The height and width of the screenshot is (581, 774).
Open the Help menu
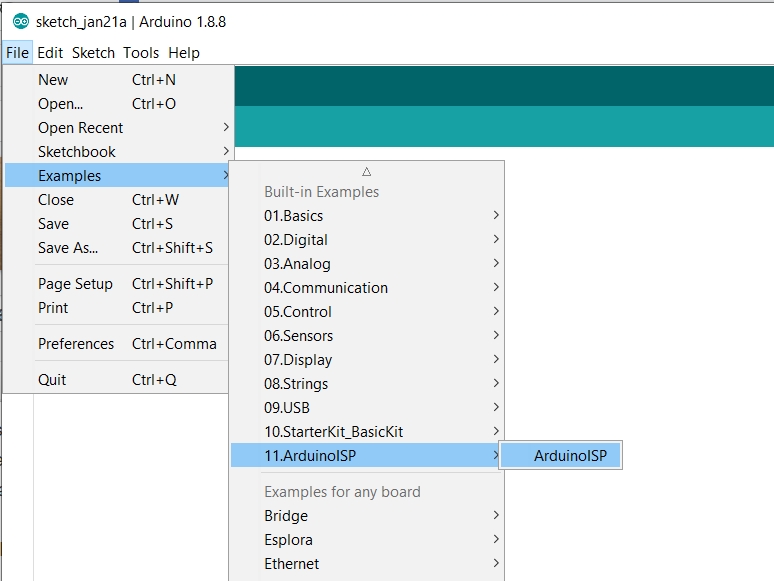[184, 52]
